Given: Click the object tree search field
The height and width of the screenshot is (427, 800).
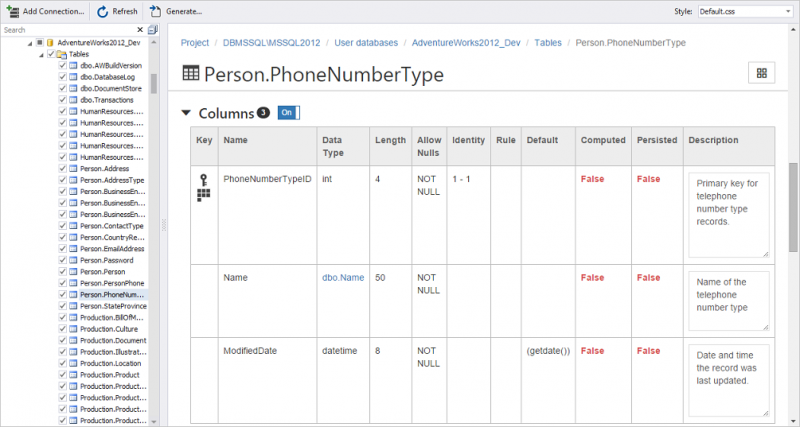Looking at the screenshot, I should [69, 30].
